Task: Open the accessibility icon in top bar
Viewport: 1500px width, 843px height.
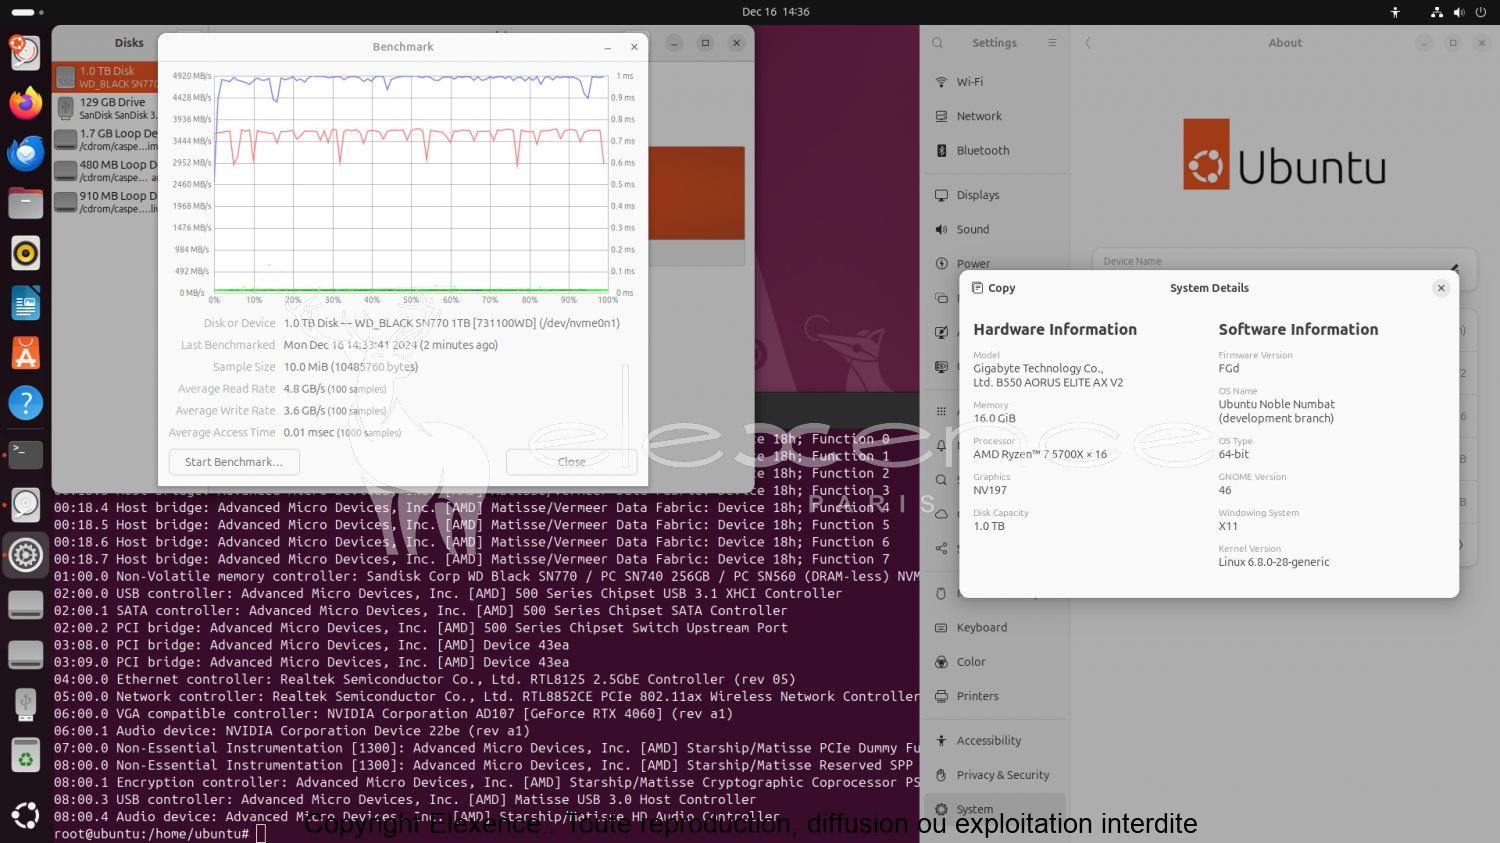Action: (1395, 12)
